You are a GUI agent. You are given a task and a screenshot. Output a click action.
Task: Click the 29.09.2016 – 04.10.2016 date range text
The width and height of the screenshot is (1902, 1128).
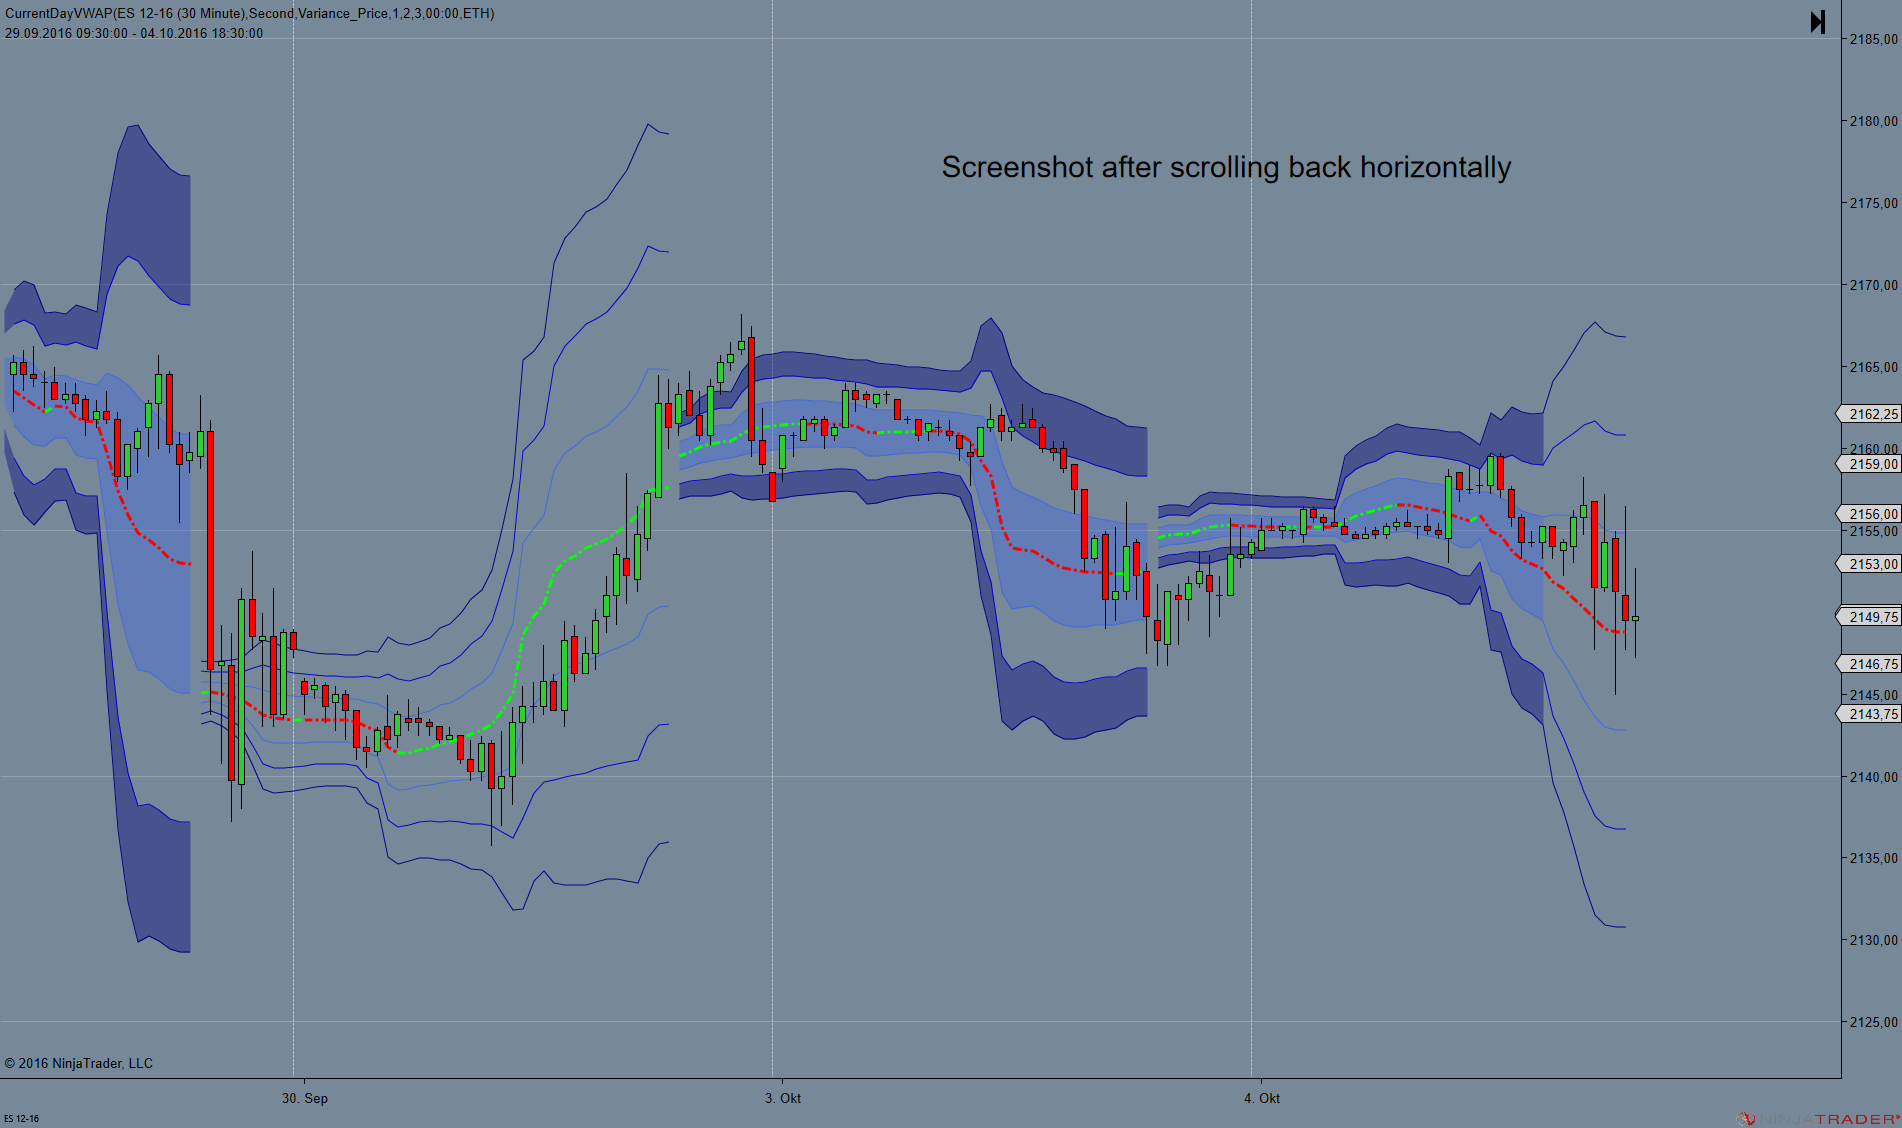pos(134,33)
